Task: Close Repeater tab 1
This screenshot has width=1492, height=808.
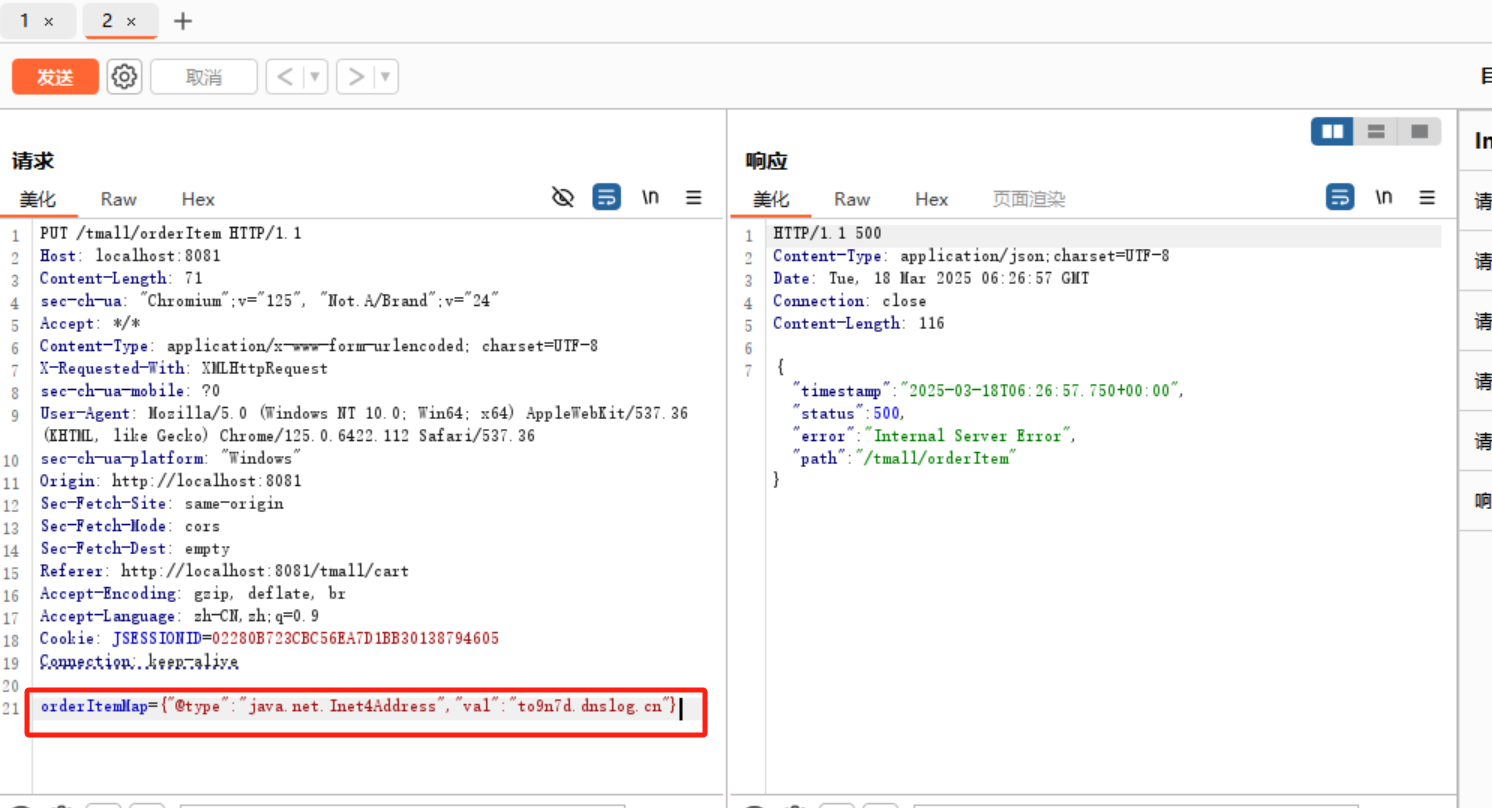Action: coord(49,21)
